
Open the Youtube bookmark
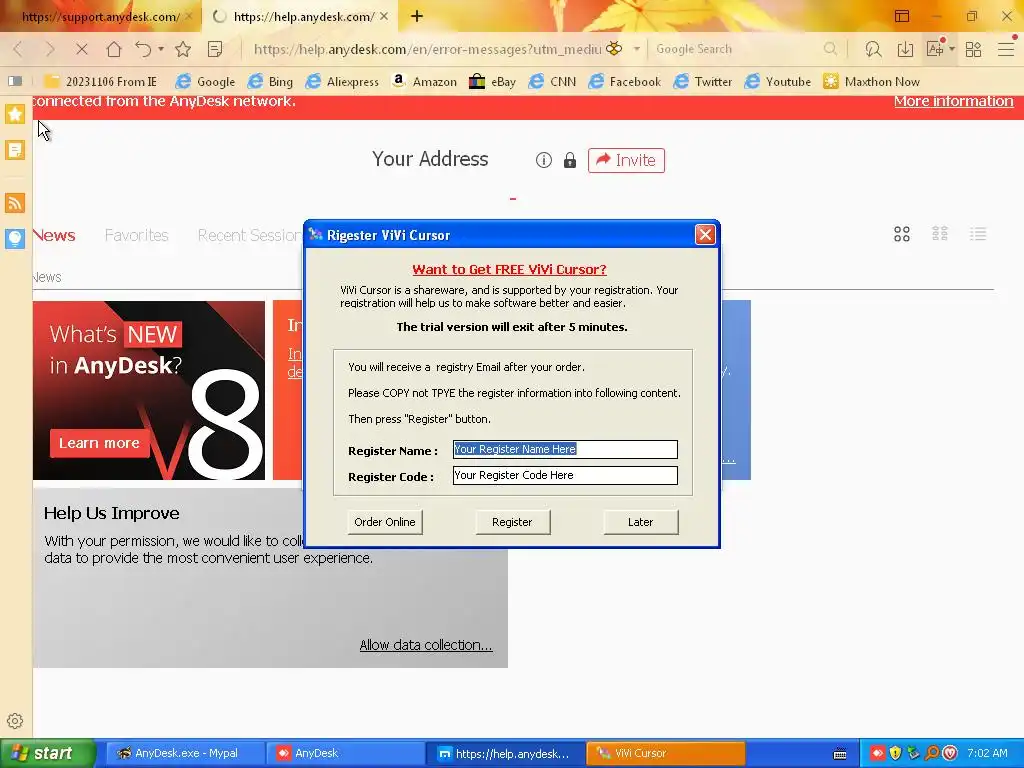point(778,82)
